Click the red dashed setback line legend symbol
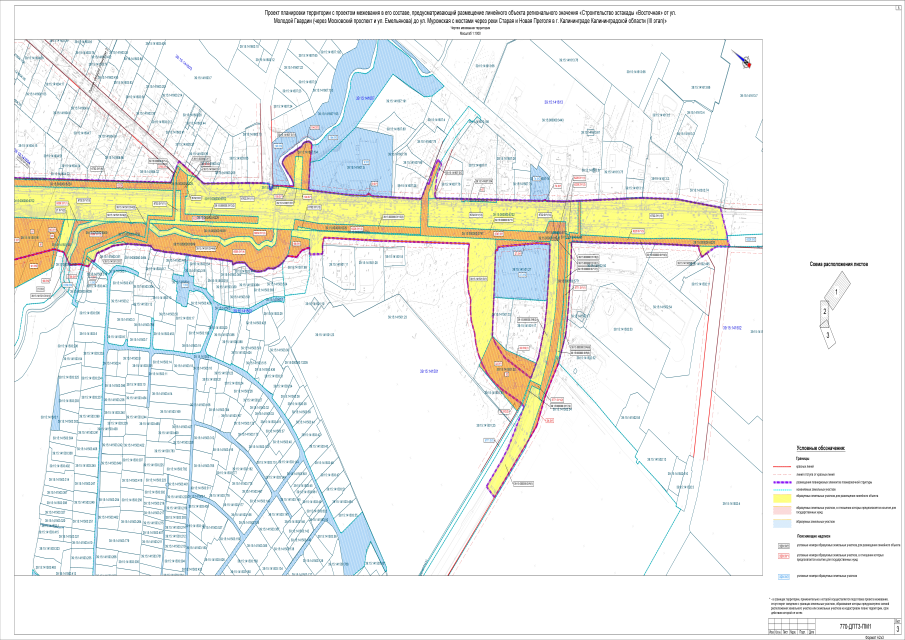 tap(782, 473)
